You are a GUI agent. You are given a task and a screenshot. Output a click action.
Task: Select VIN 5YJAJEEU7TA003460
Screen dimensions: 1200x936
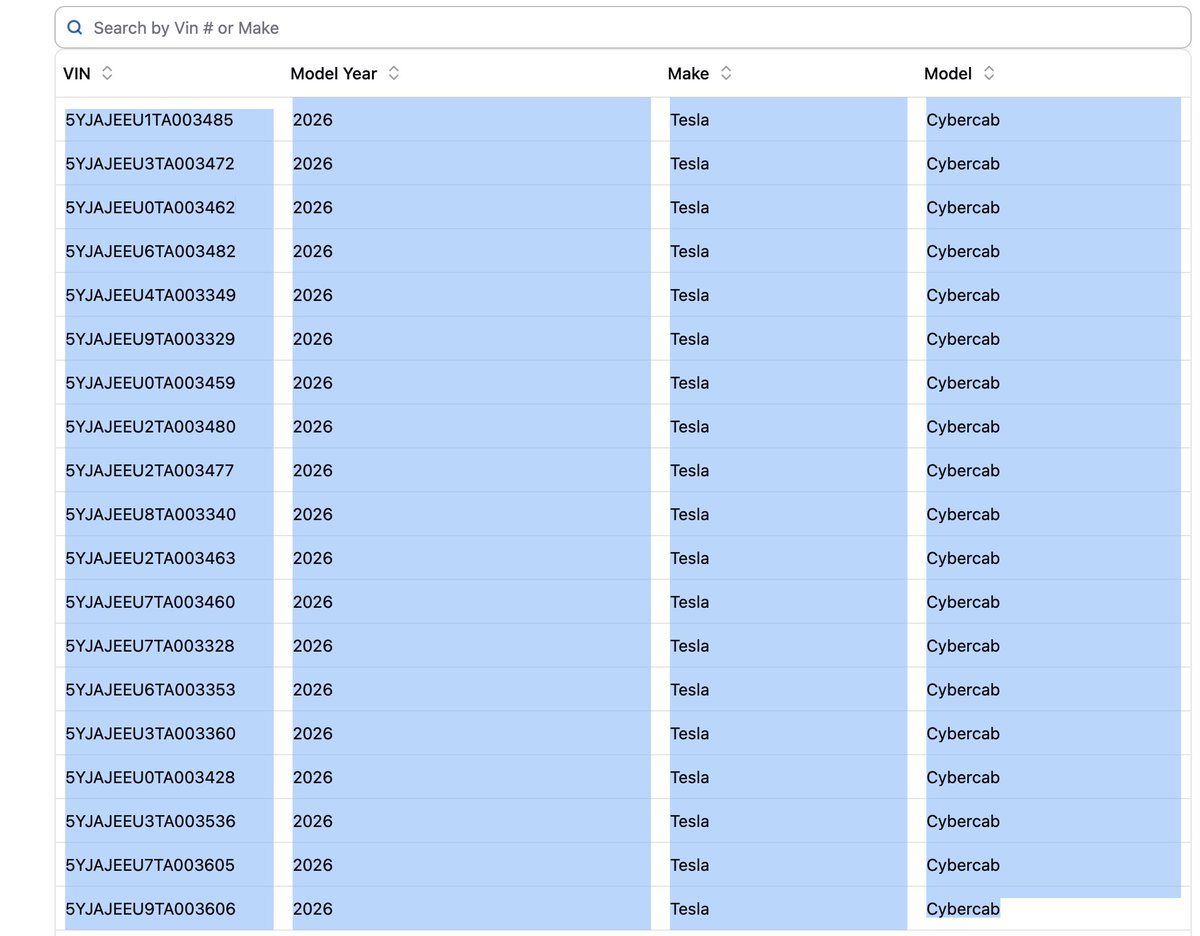pyautogui.click(x=150, y=603)
